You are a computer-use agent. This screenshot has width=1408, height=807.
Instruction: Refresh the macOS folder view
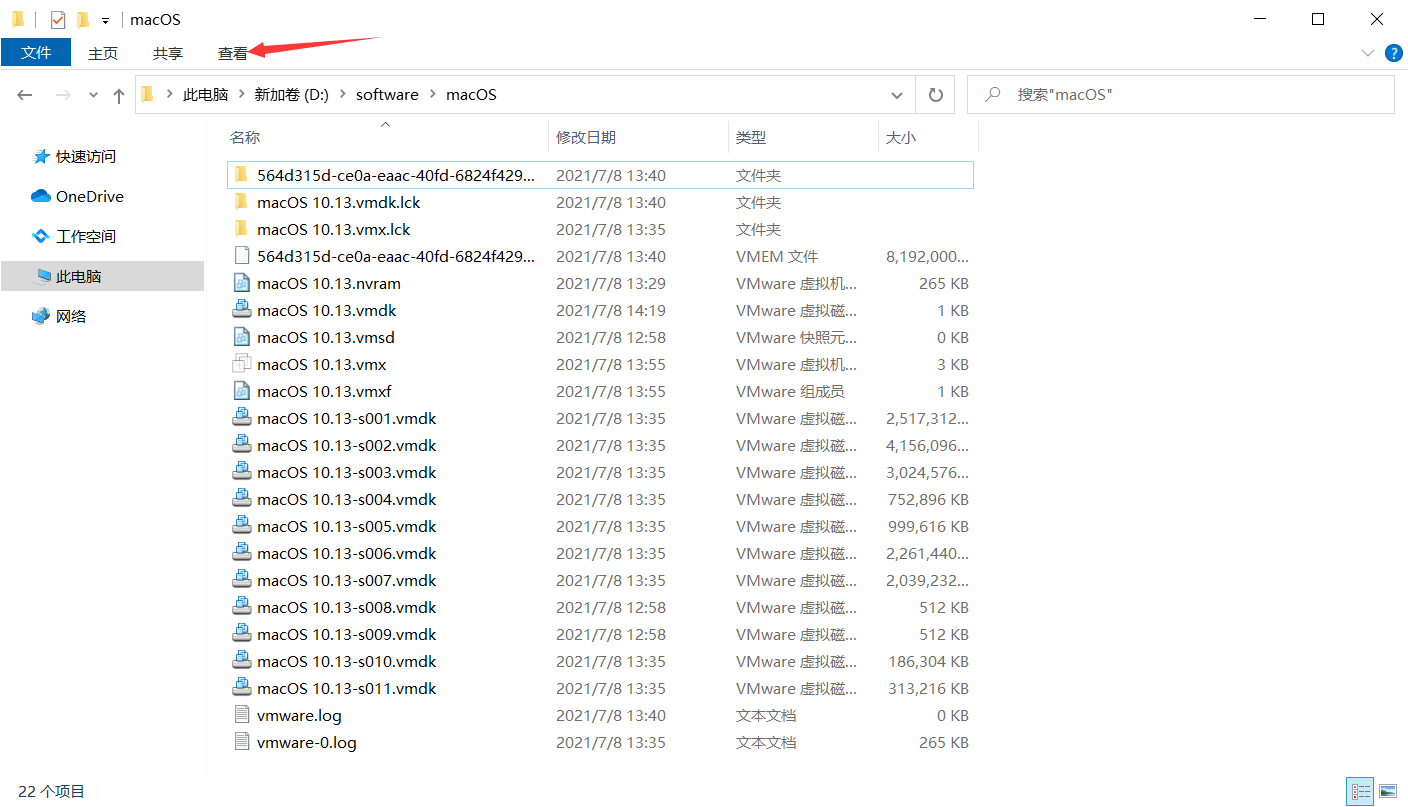[x=935, y=95]
